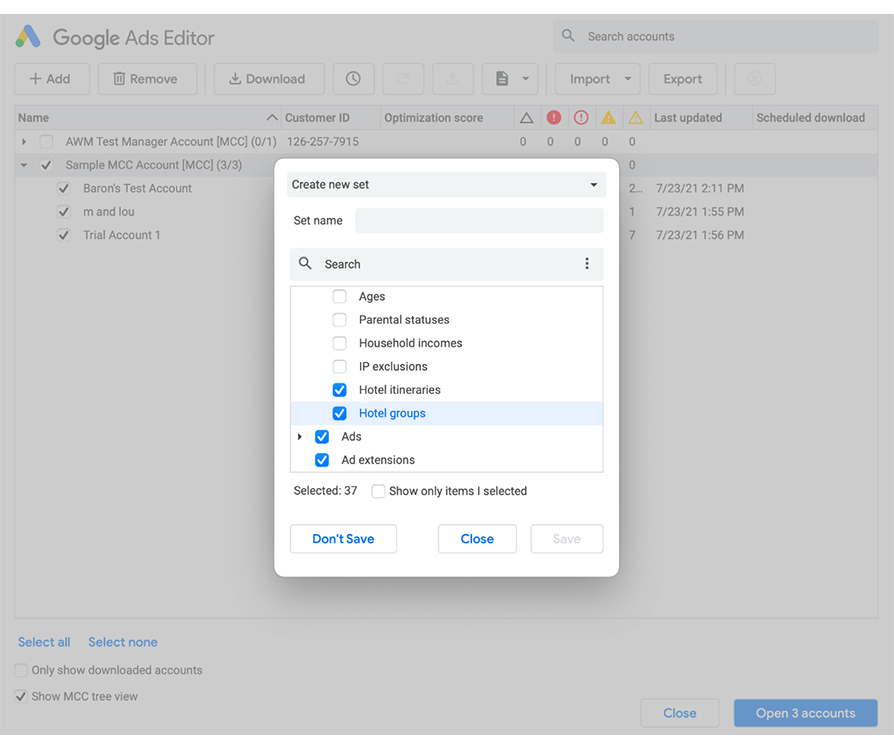The image size is (894, 749).
Task: Click the dialog Close button
Action: (x=477, y=539)
